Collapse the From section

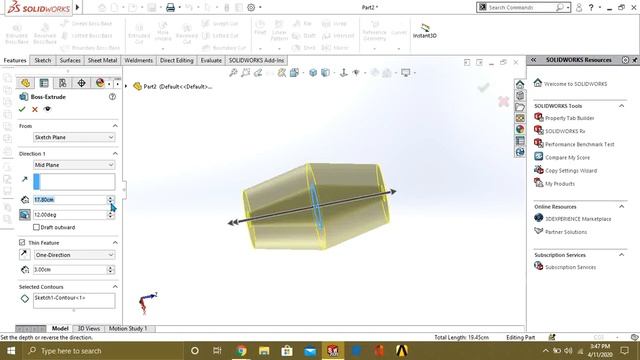point(115,126)
